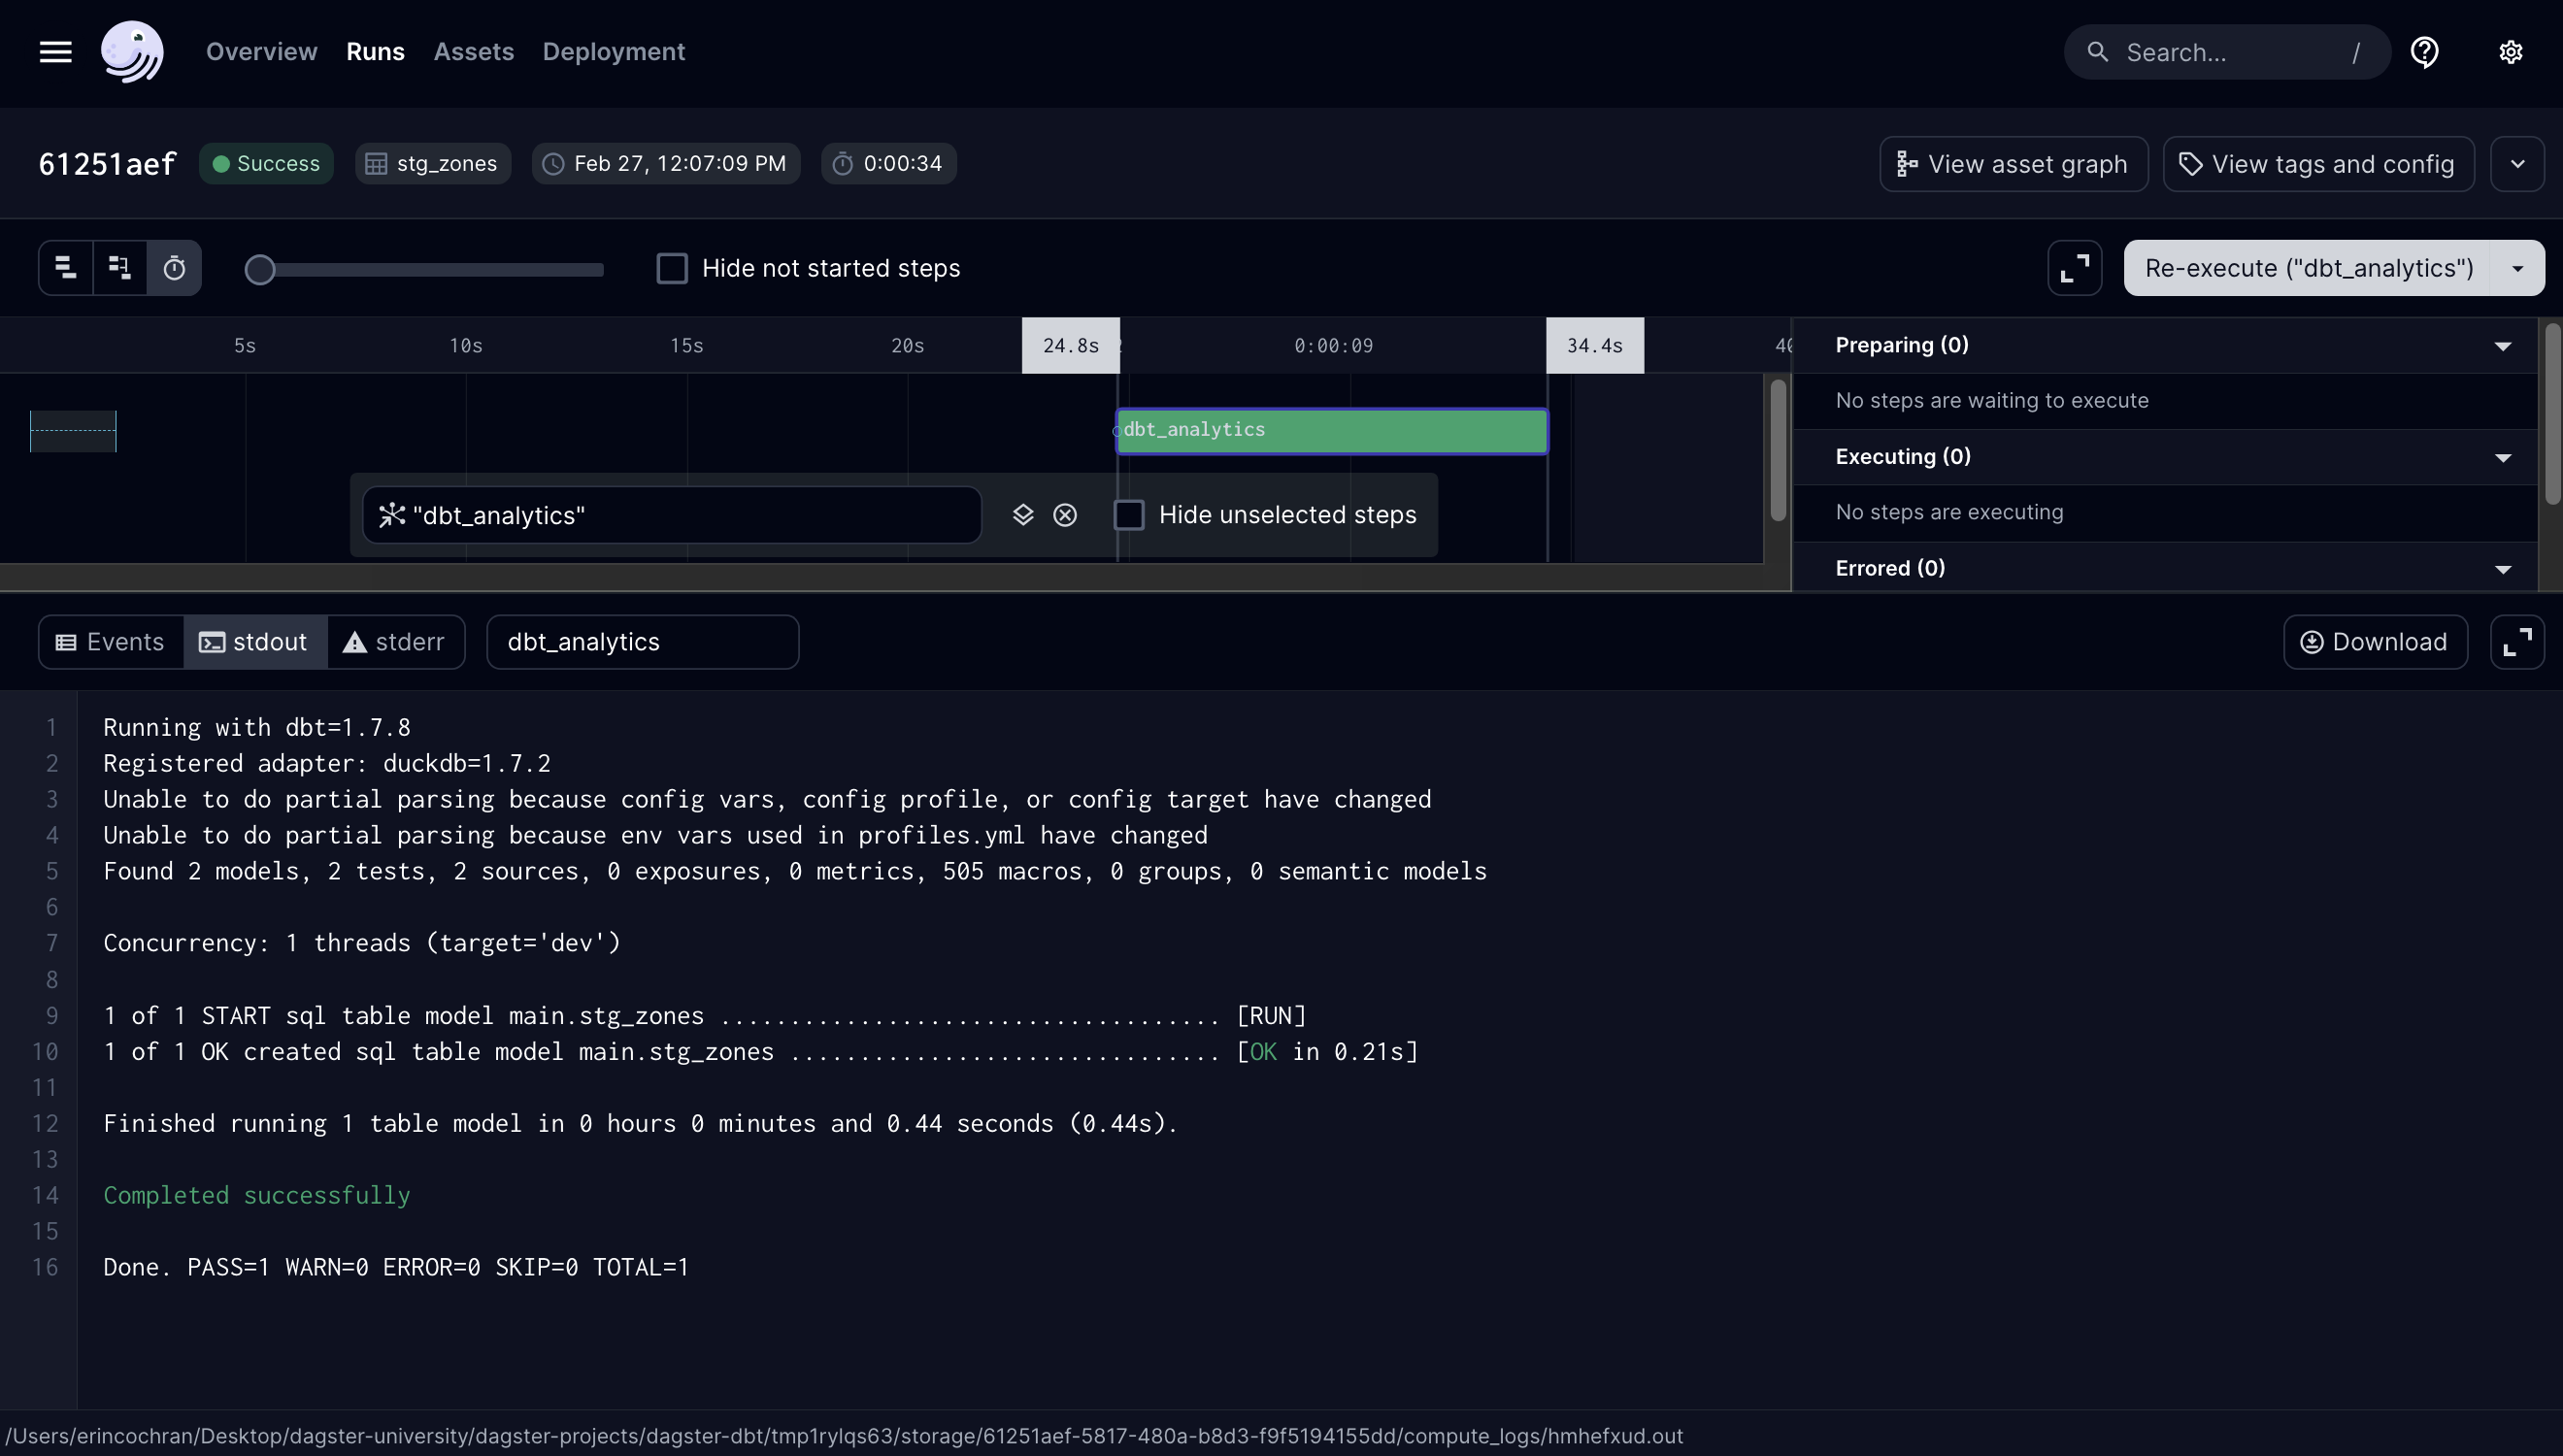2563x1456 pixels.
Task: Focus the Search input field
Action: point(2227,52)
